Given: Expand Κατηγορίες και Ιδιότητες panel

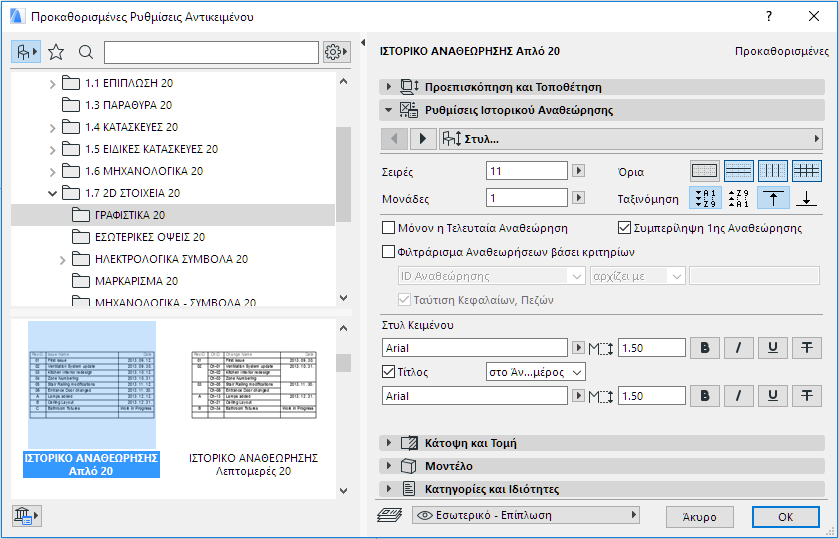Looking at the screenshot, I should 389,489.
